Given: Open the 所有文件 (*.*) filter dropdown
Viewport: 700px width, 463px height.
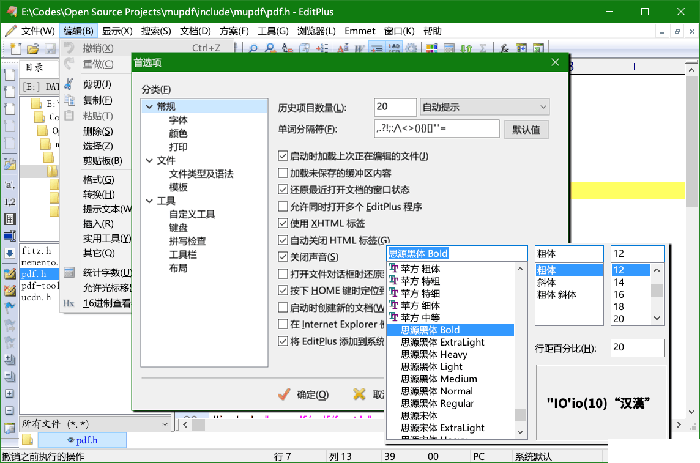Looking at the screenshot, I should [96, 424].
